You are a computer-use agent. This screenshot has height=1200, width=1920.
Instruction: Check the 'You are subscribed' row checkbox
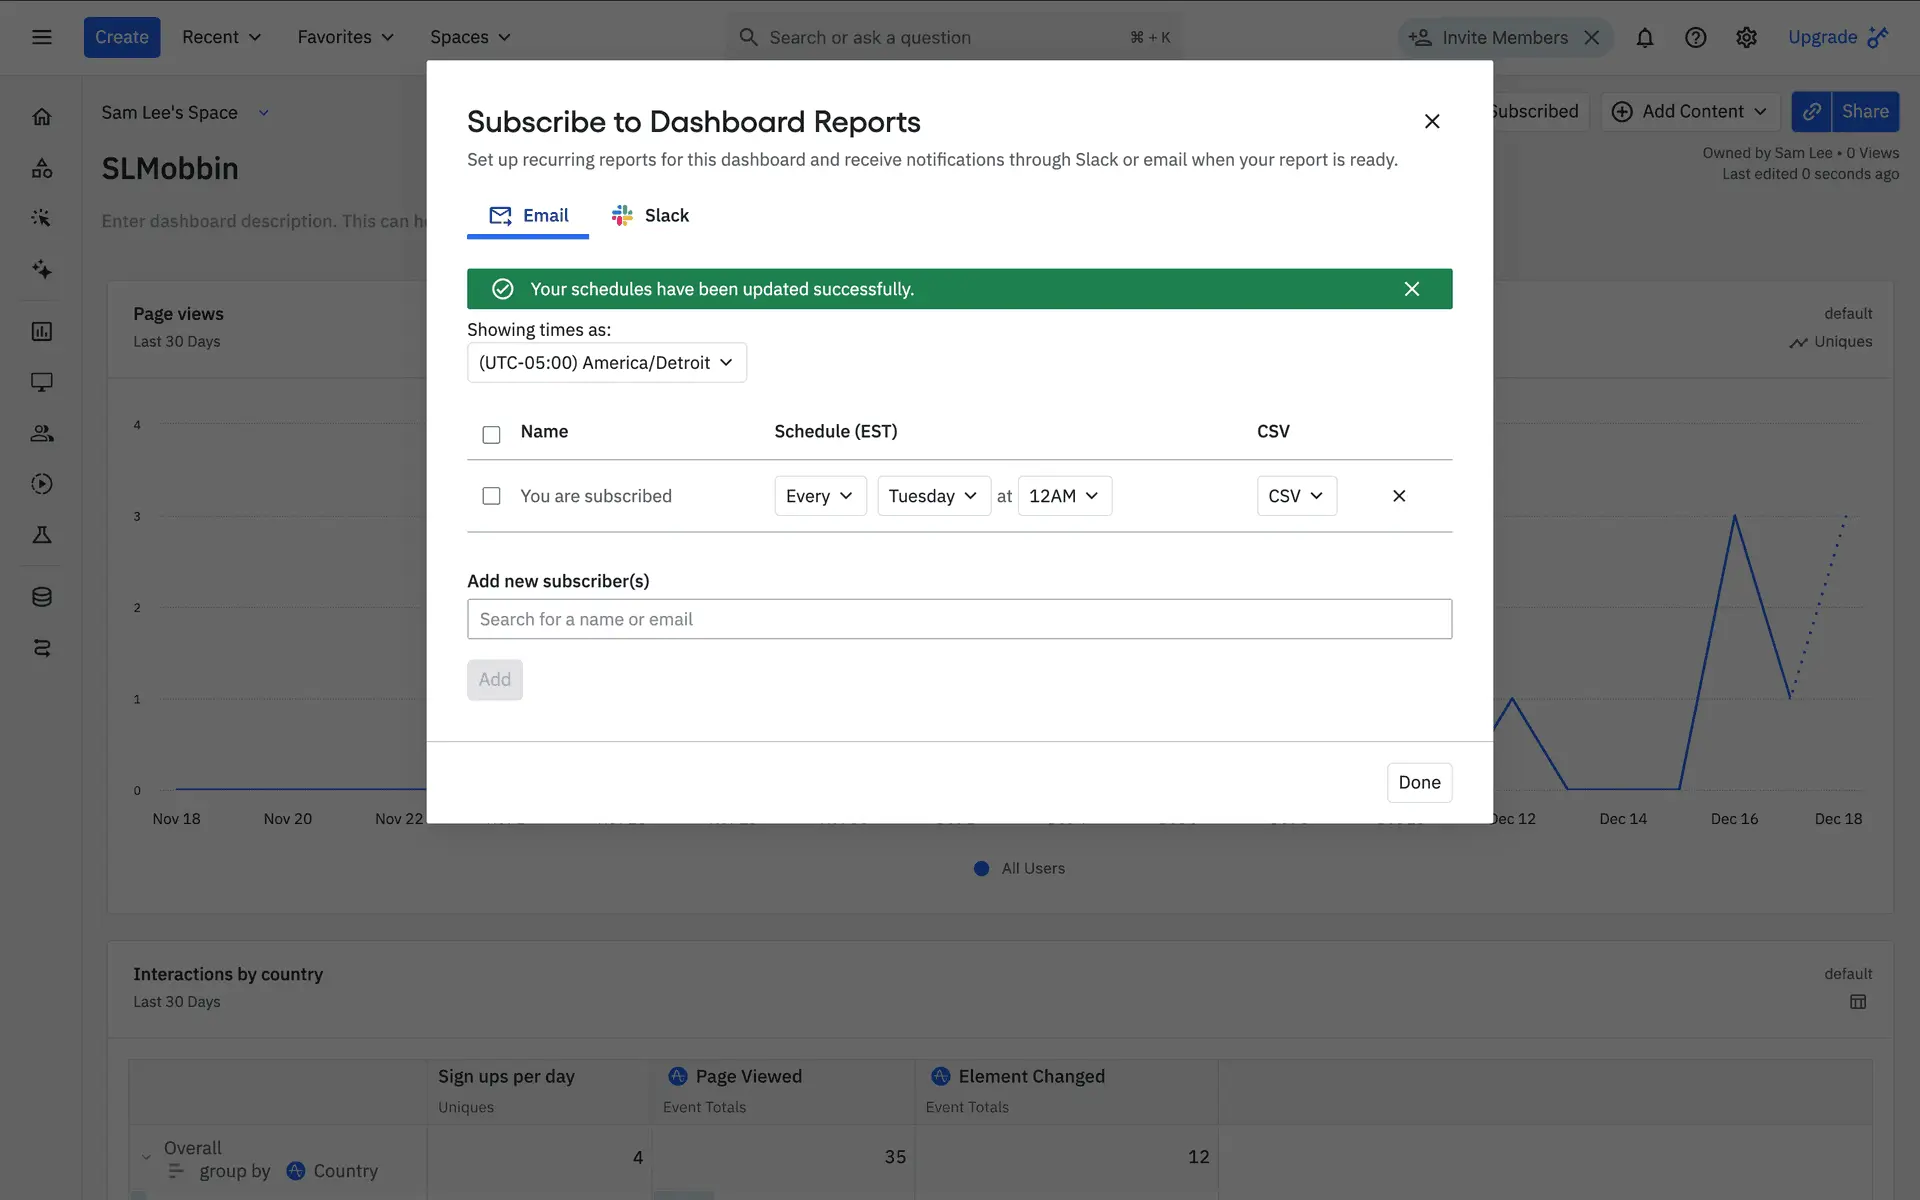pyautogui.click(x=491, y=496)
